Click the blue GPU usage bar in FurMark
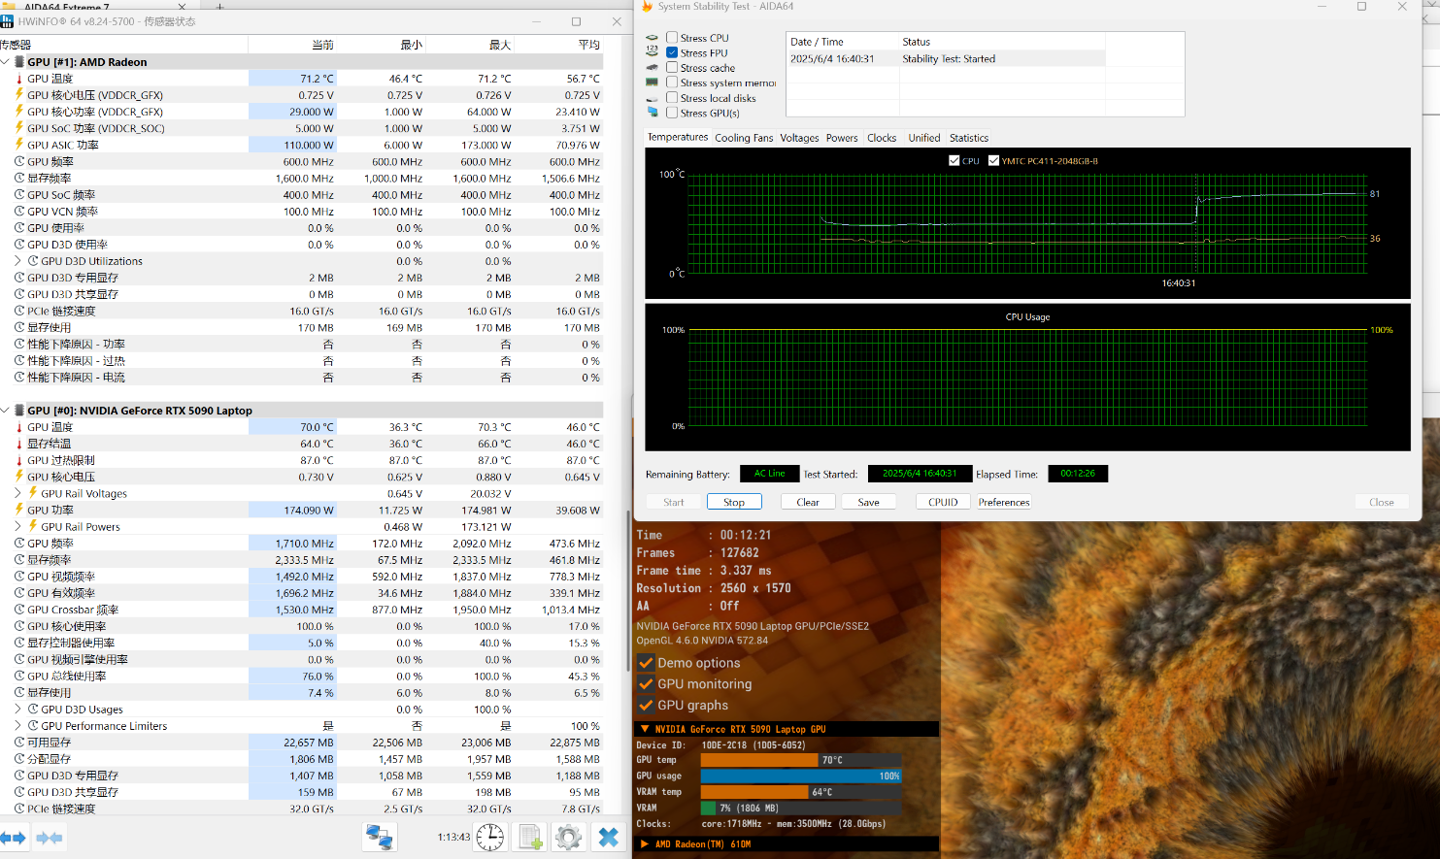 click(x=800, y=776)
